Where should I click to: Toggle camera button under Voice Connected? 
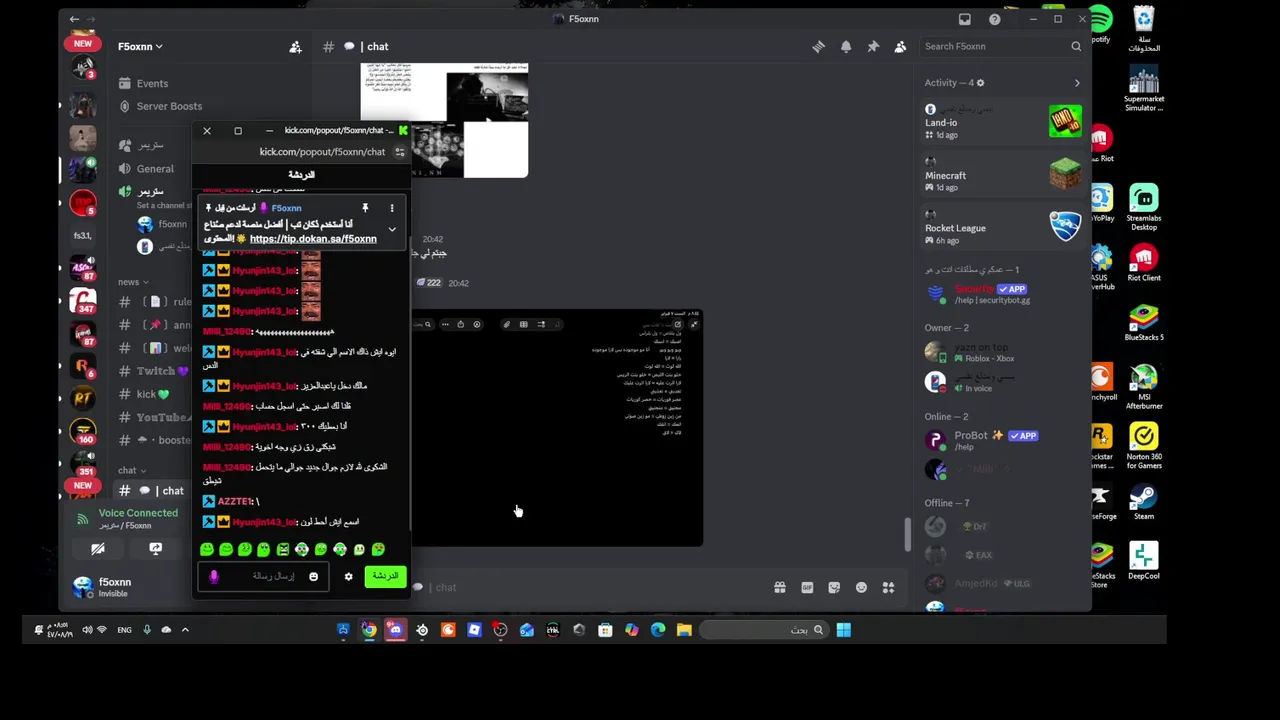click(x=97, y=549)
